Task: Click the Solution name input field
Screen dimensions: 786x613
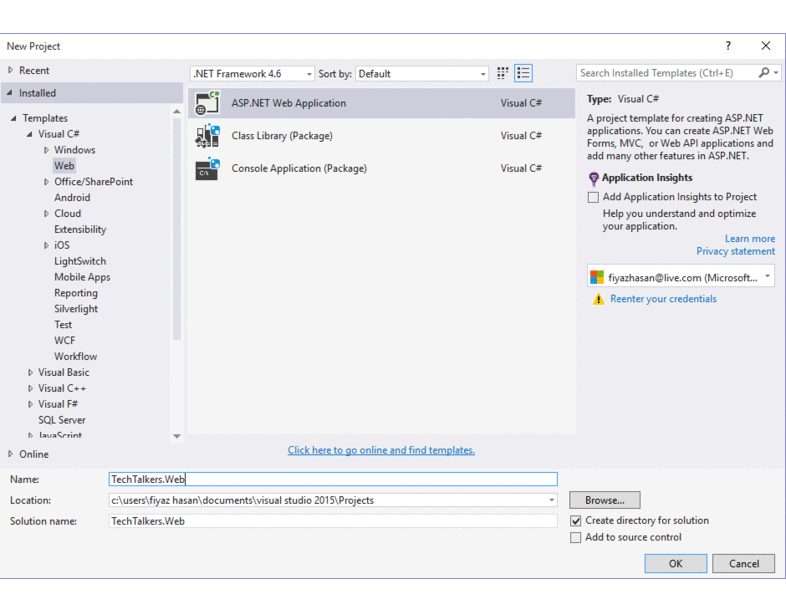Action: pyautogui.click(x=333, y=521)
